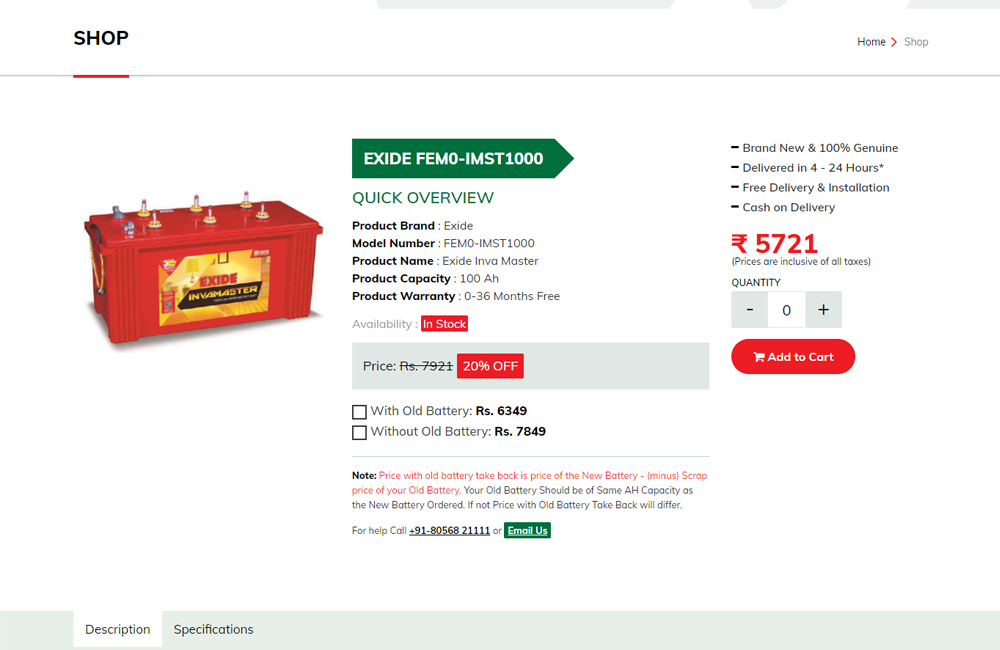Viewport: 1000px width, 650px height.
Task: Increase quantity with the plus button
Action: tap(823, 309)
